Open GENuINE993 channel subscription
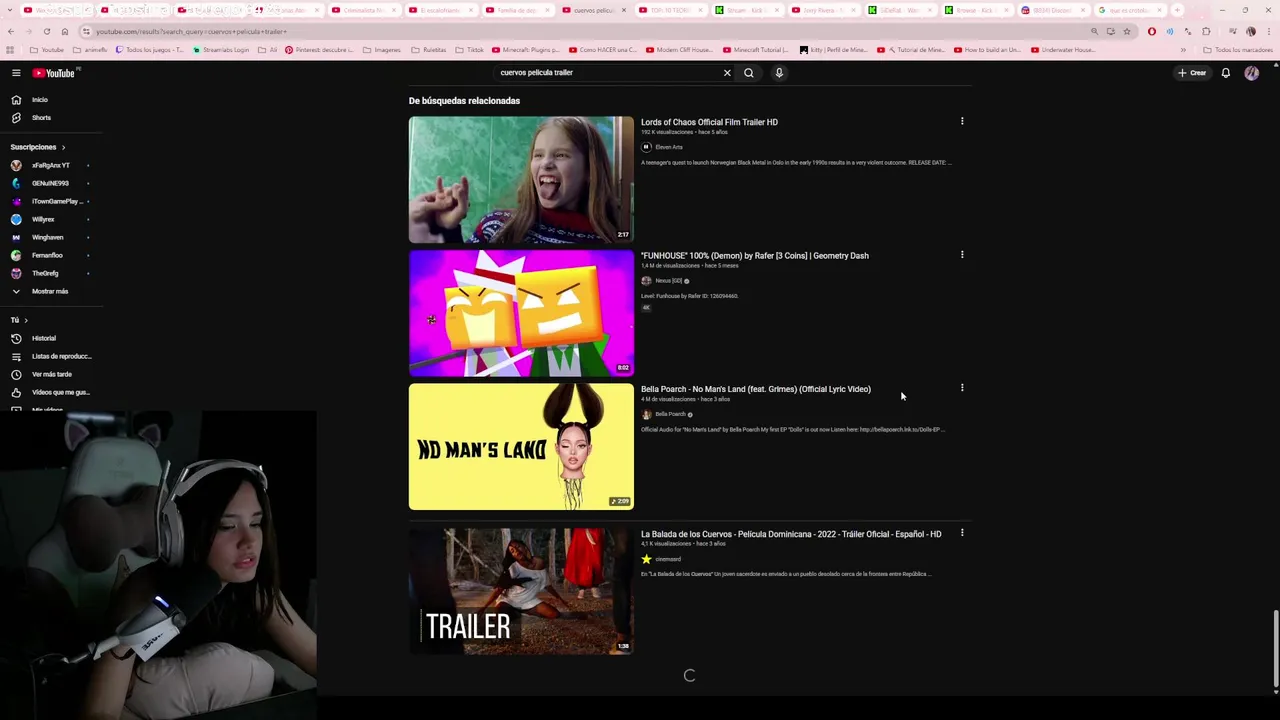This screenshot has width=1280, height=720. 50,183
